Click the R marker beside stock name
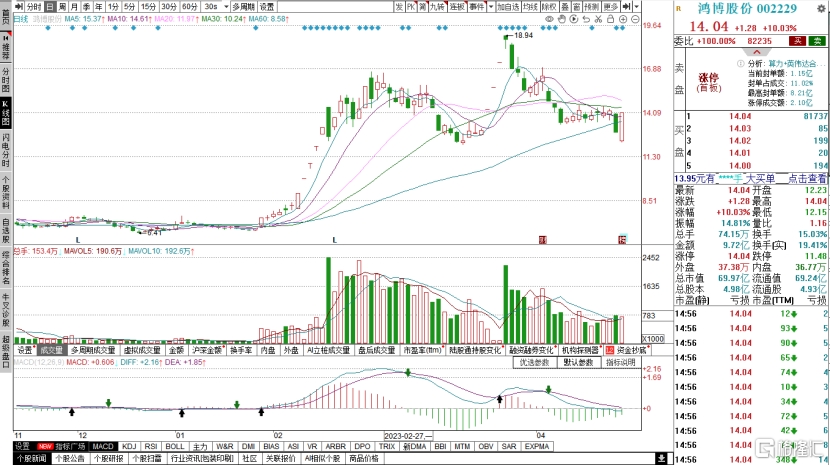830x465 pixels. pyautogui.click(x=679, y=9)
